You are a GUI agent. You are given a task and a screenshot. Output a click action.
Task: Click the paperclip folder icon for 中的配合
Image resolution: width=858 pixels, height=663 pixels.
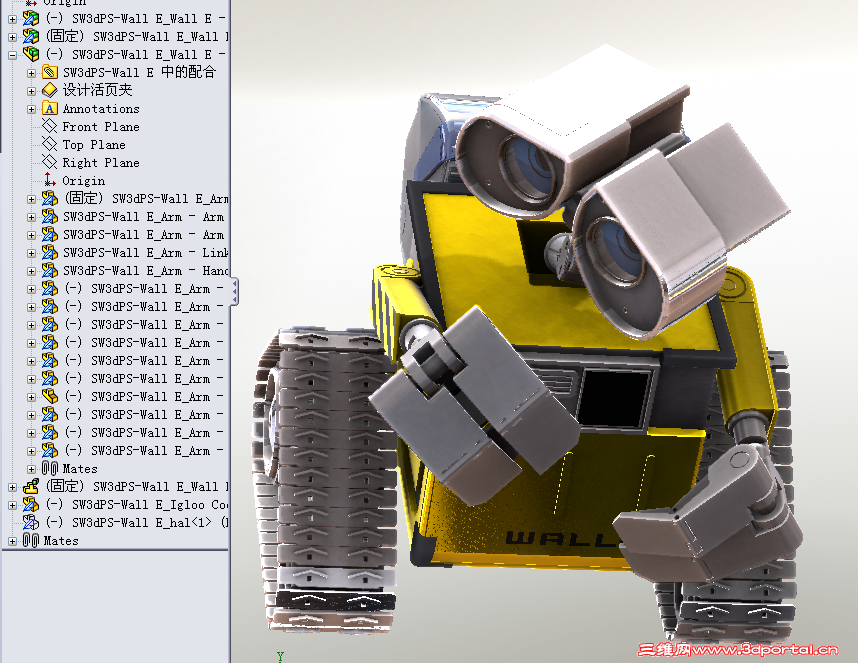(50, 72)
